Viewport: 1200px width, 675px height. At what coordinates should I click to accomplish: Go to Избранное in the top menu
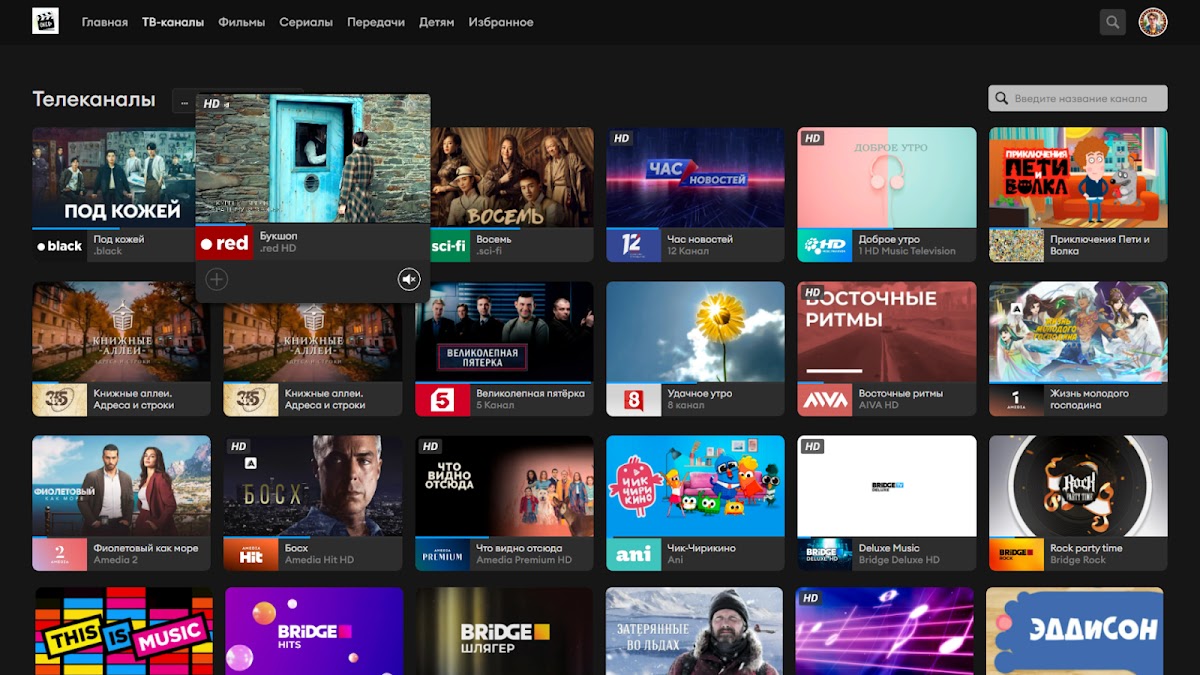click(x=500, y=22)
